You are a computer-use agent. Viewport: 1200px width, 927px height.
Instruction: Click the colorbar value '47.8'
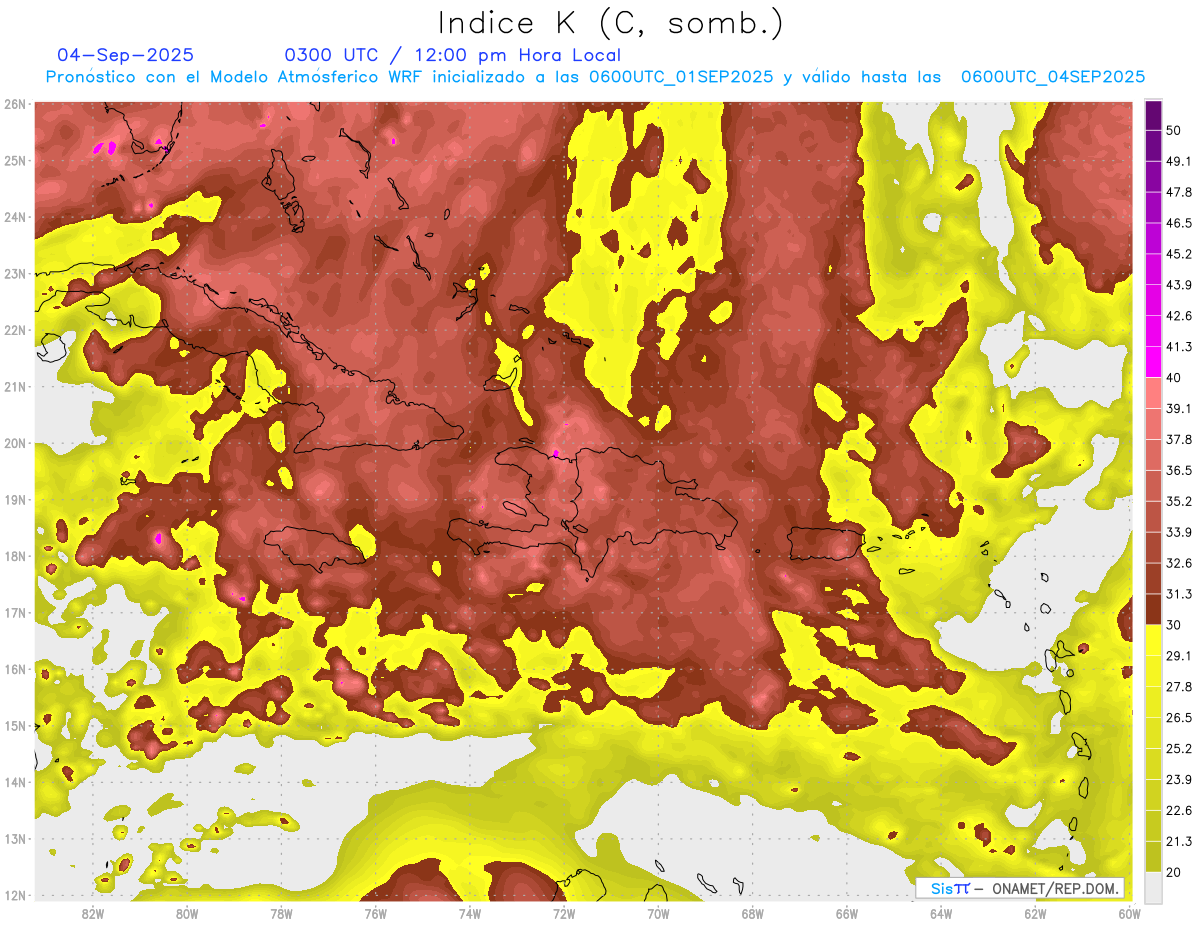(1179, 192)
